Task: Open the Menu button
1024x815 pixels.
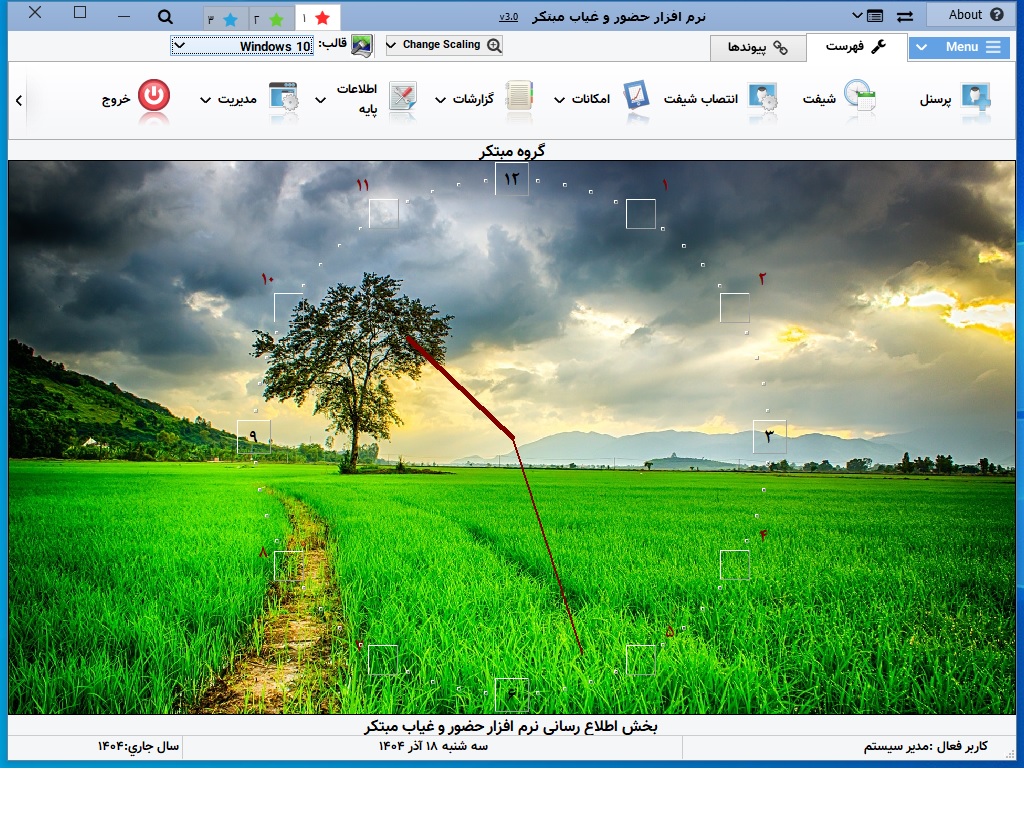Action: [958, 46]
